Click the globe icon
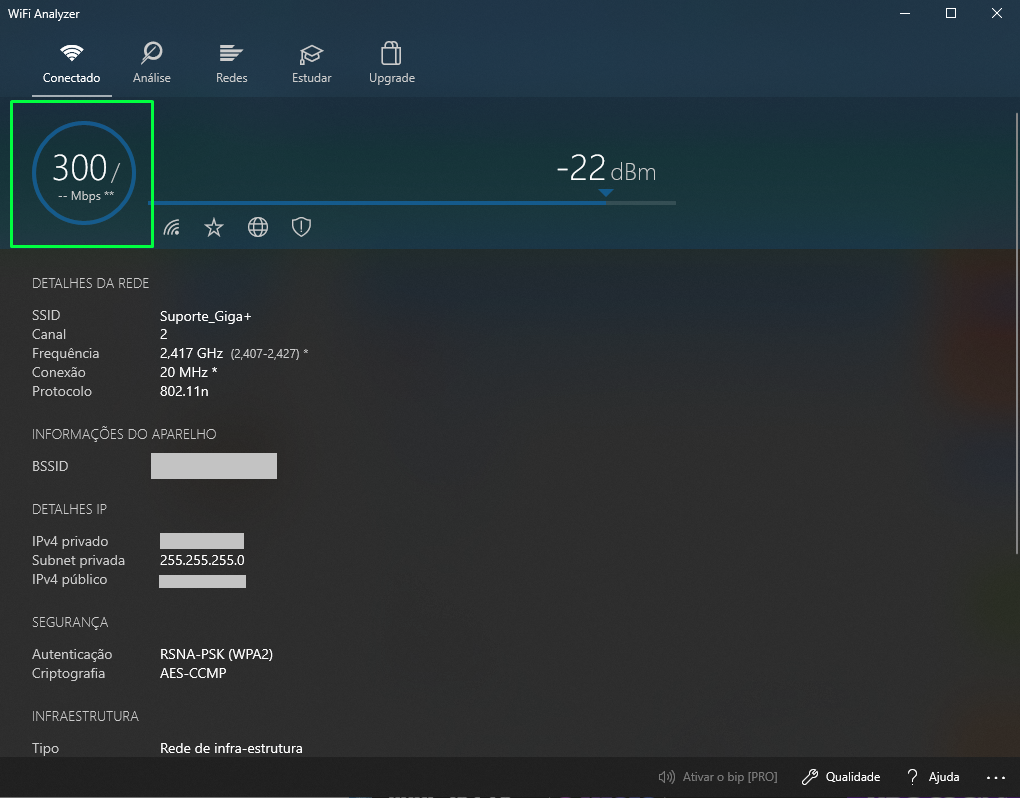This screenshot has width=1020, height=798. (x=258, y=228)
